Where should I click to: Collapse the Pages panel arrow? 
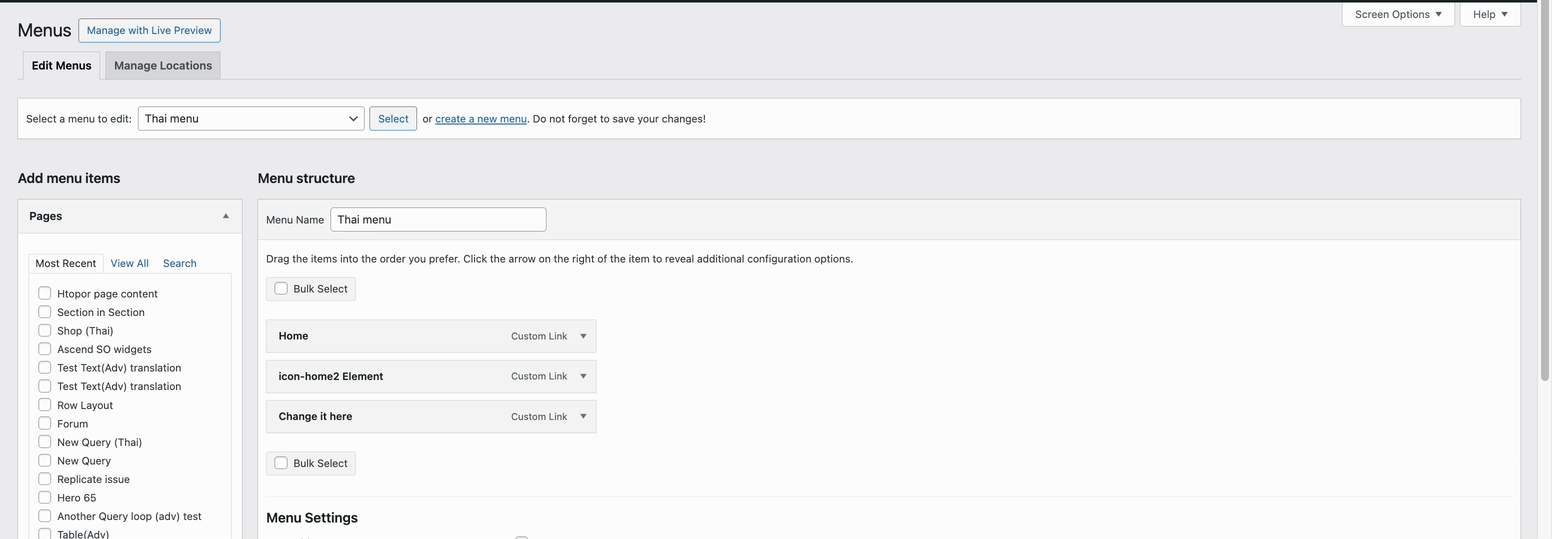[x=225, y=216]
